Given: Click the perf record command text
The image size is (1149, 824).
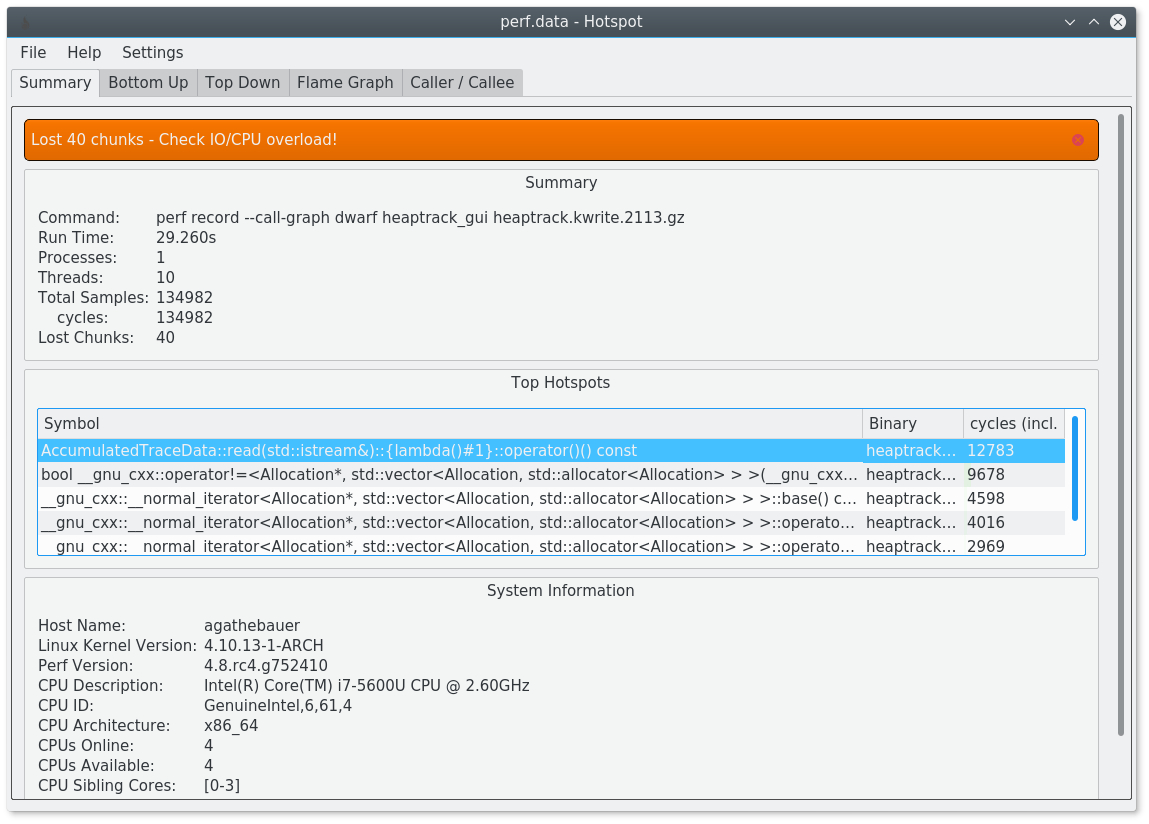Looking at the screenshot, I should coord(420,218).
